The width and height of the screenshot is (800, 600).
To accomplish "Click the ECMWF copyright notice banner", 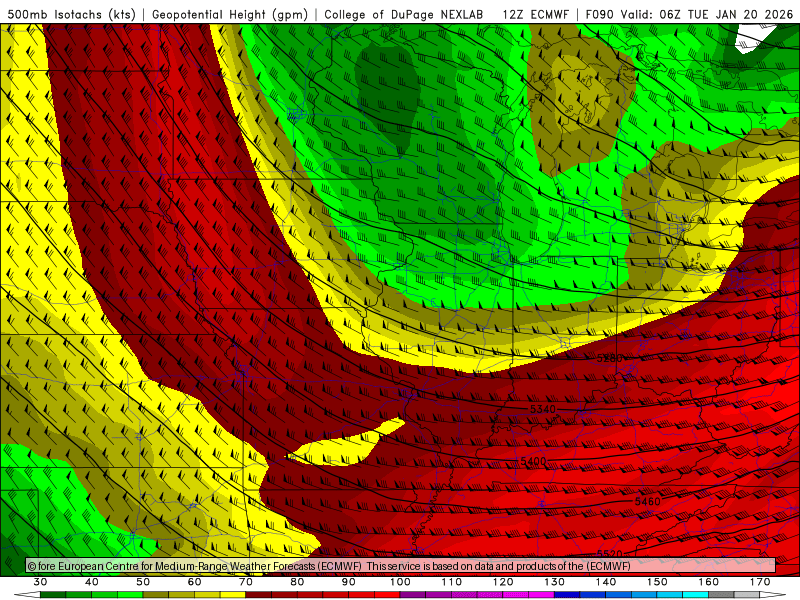I will pyautogui.click(x=401, y=566).
